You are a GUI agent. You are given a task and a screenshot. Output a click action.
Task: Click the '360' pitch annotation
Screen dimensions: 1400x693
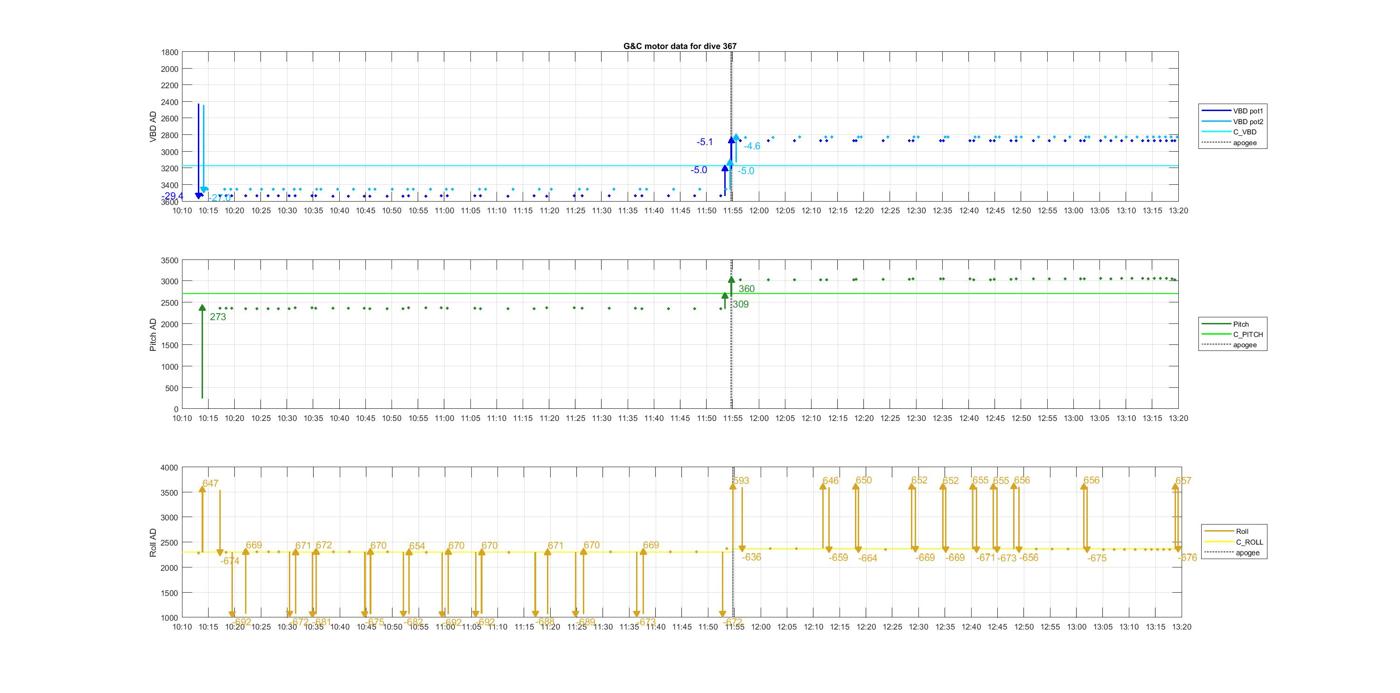pyautogui.click(x=747, y=289)
